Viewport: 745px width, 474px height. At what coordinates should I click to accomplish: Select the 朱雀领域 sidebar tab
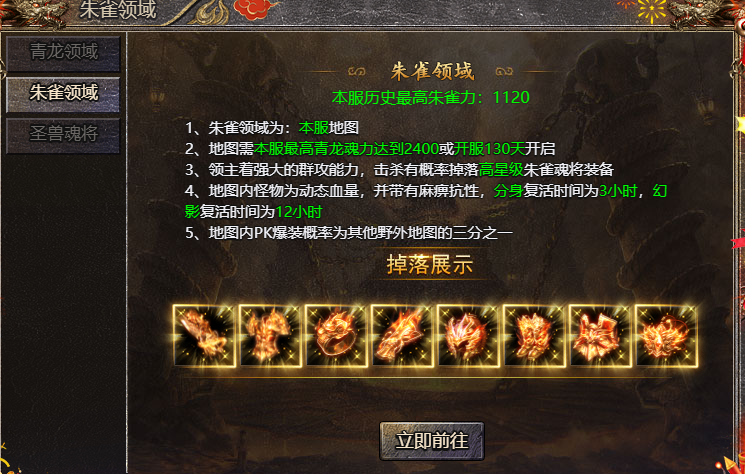coord(63,94)
